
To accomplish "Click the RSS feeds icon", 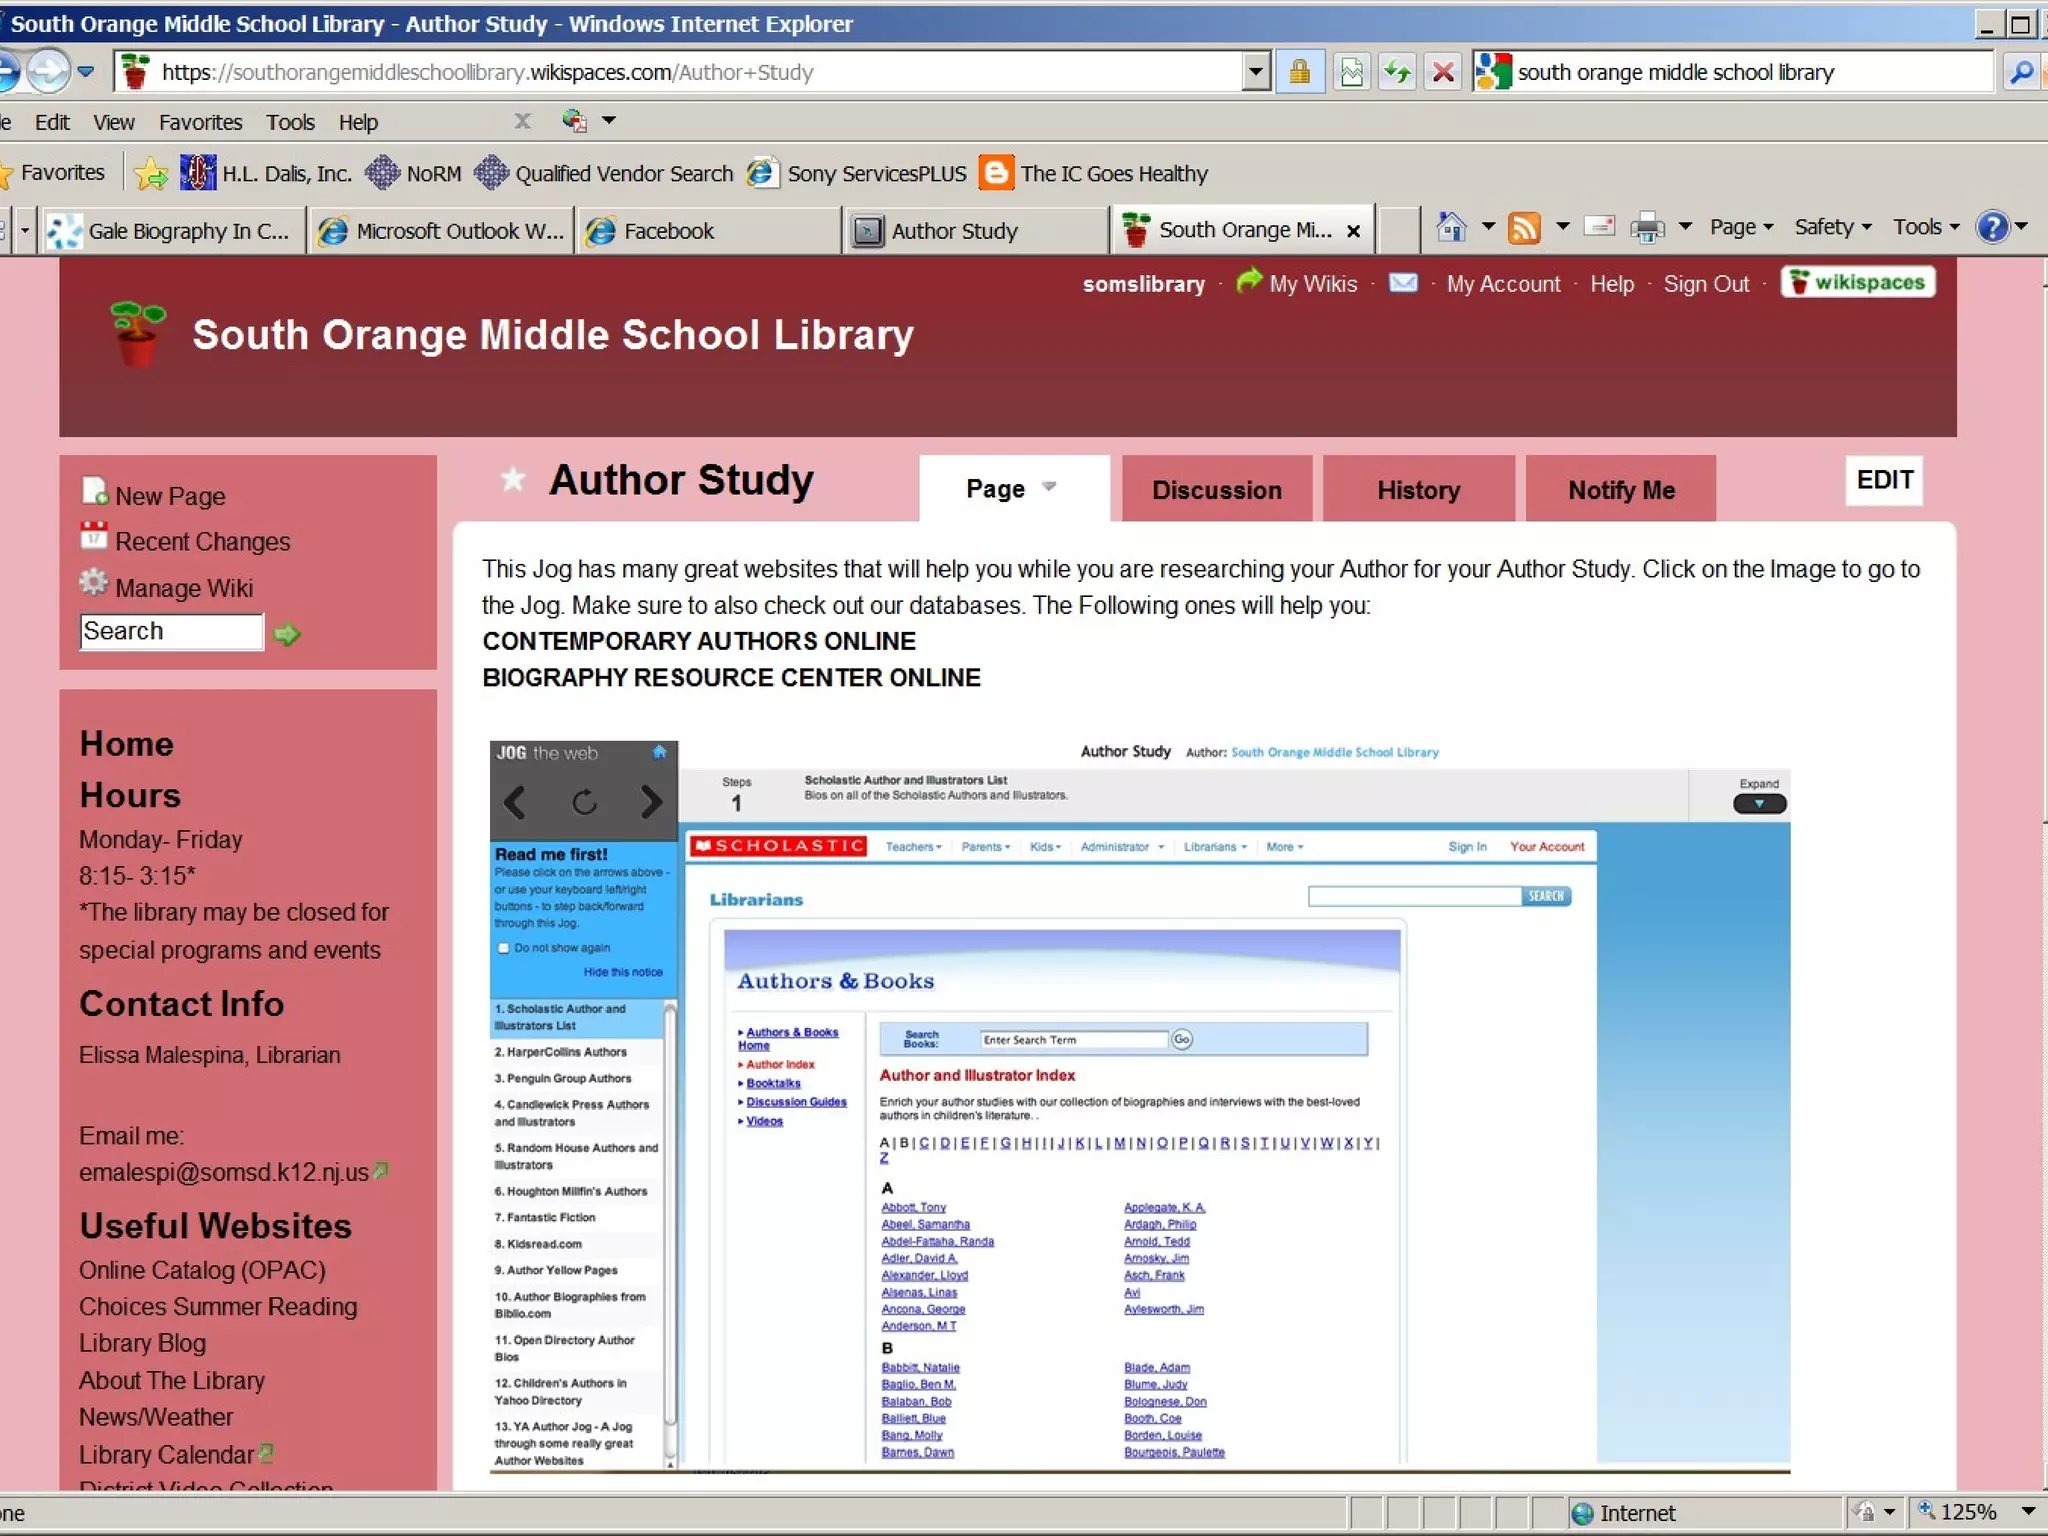I will [x=1524, y=229].
